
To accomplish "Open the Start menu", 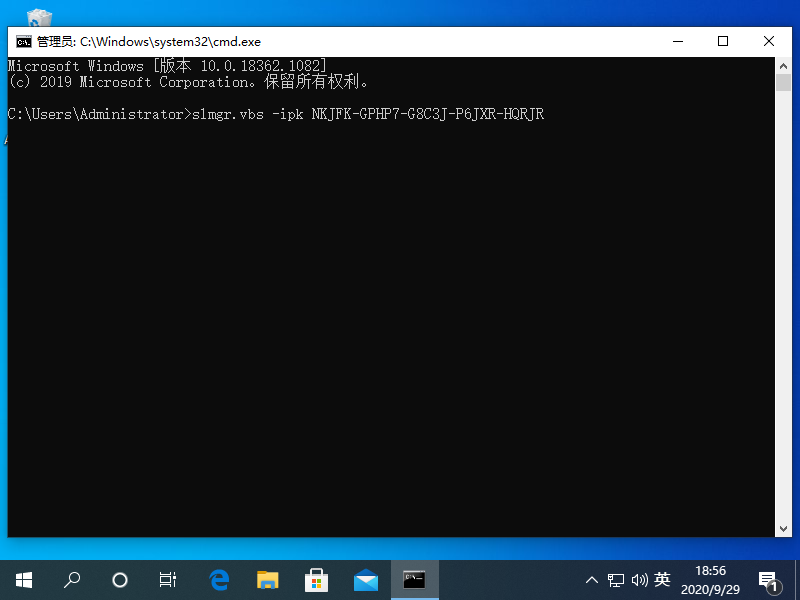I will pyautogui.click(x=24, y=580).
